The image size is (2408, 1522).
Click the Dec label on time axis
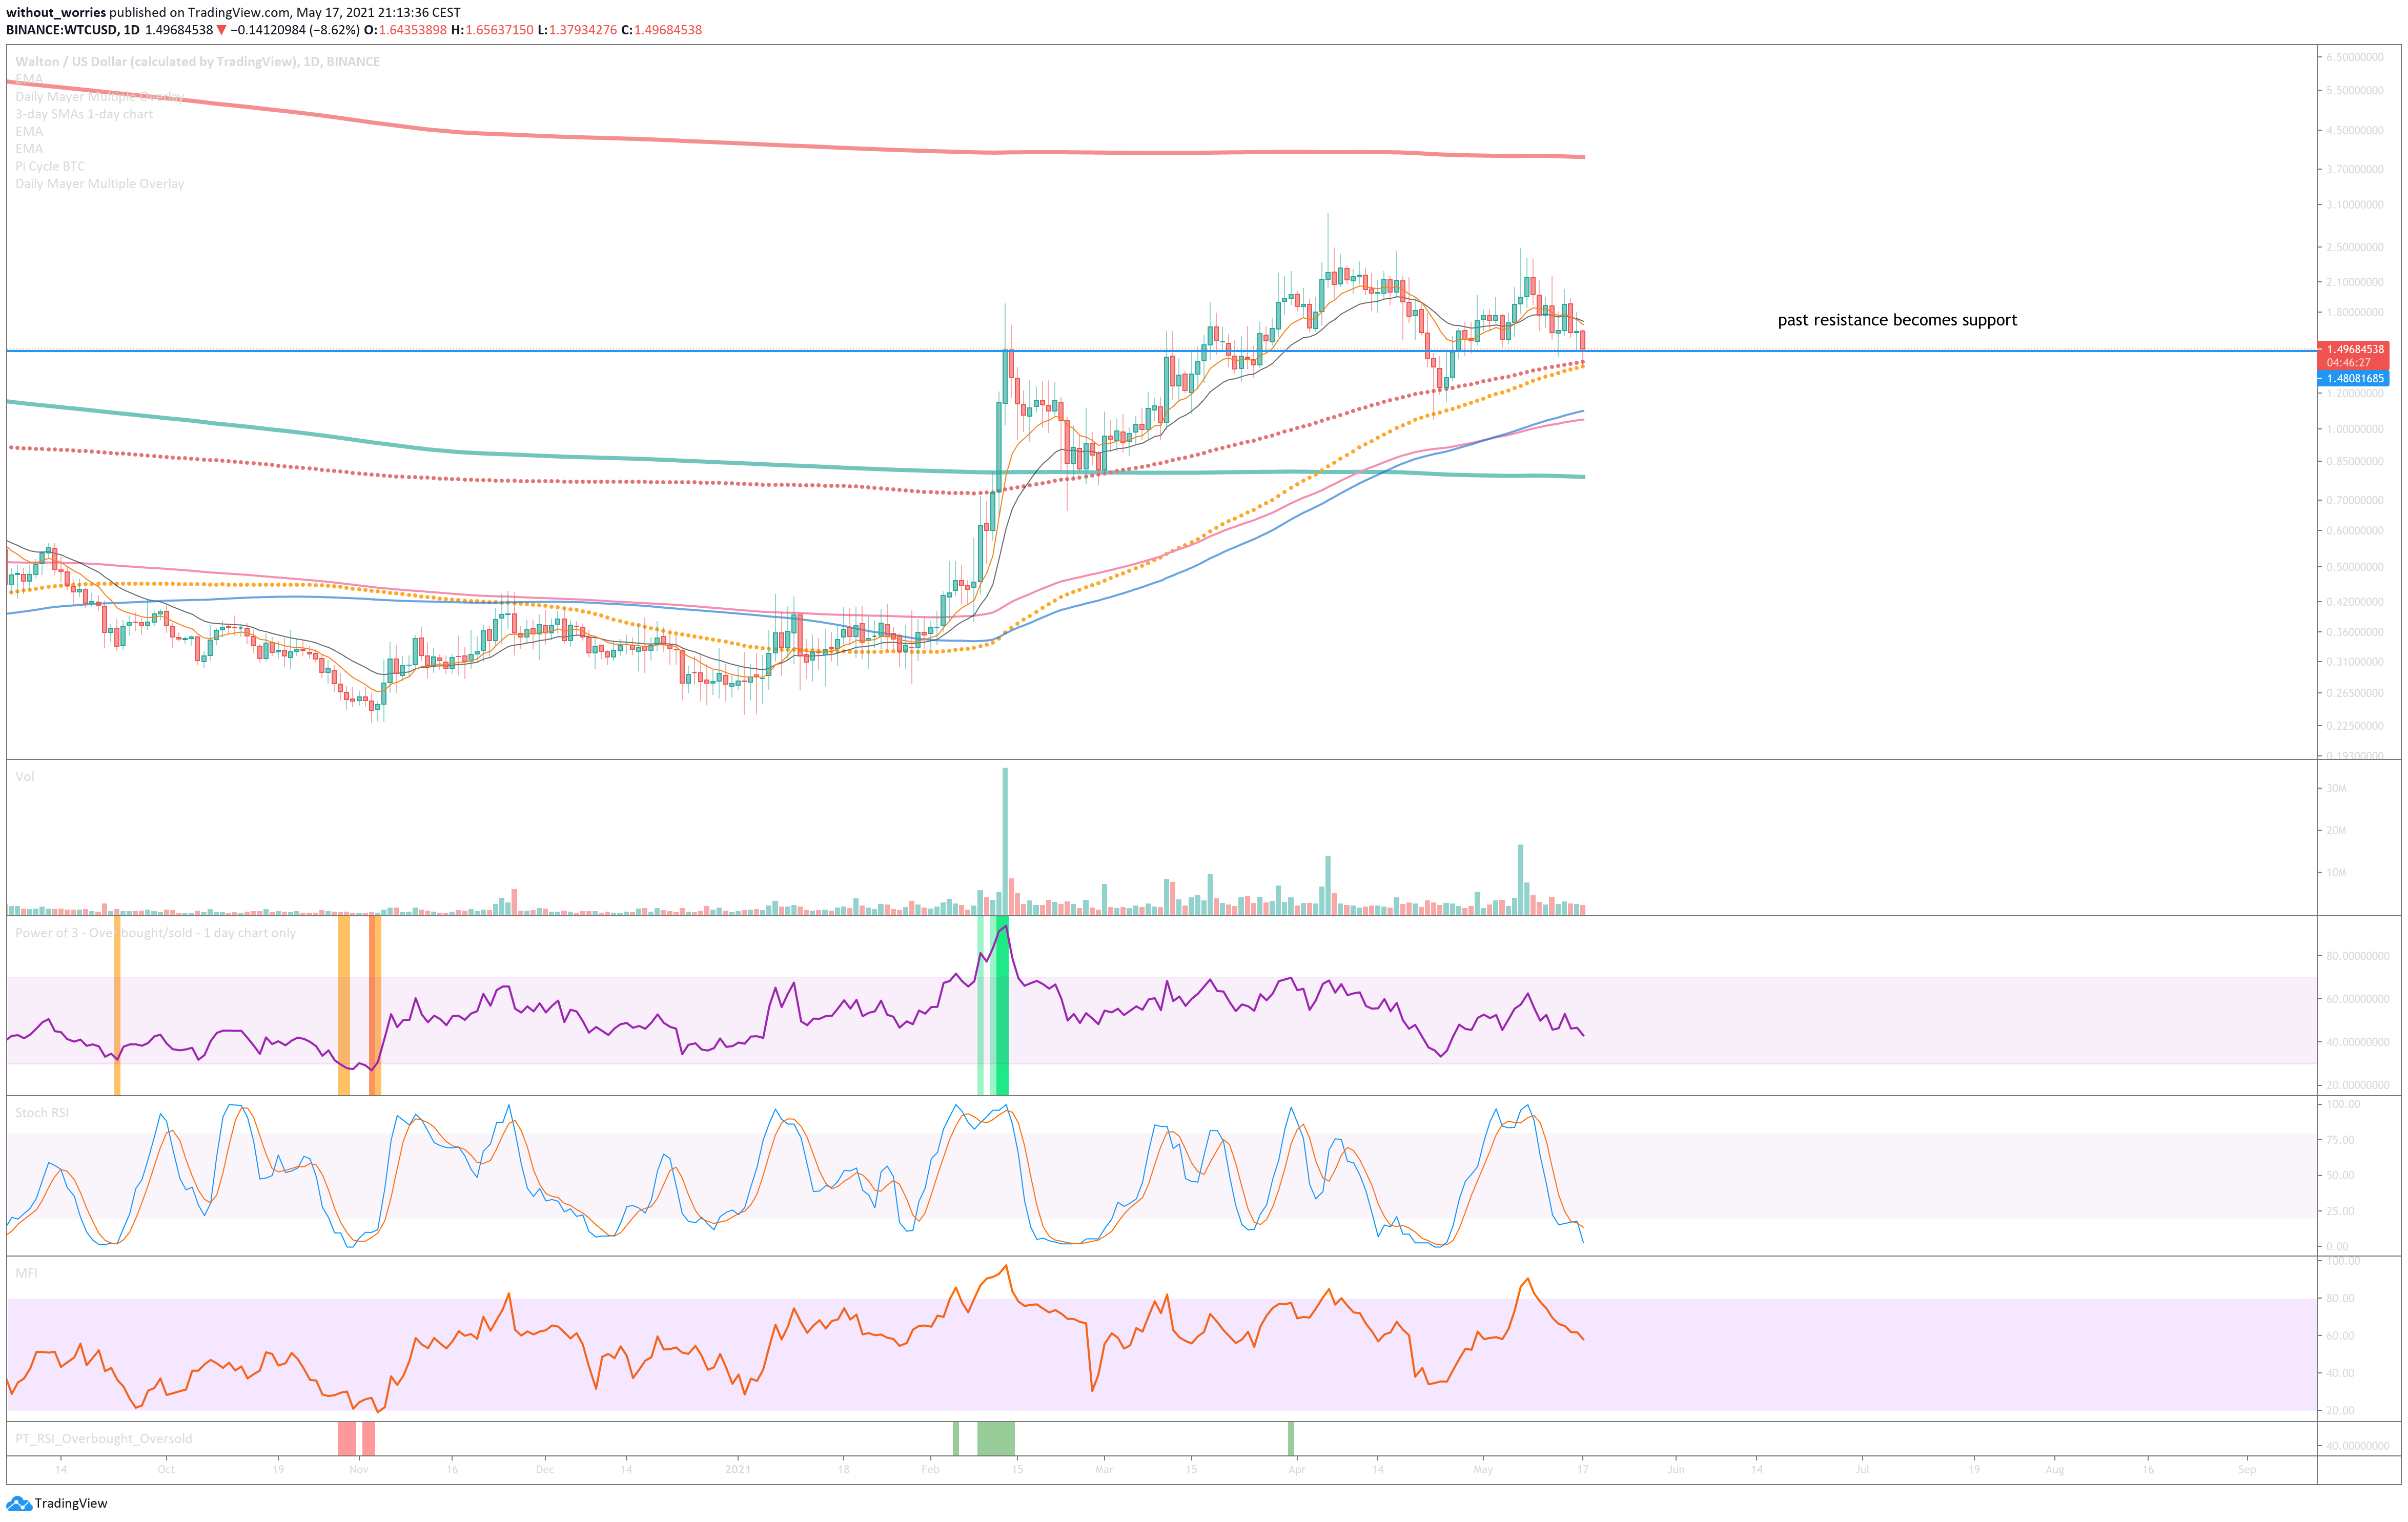[x=545, y=1469]
